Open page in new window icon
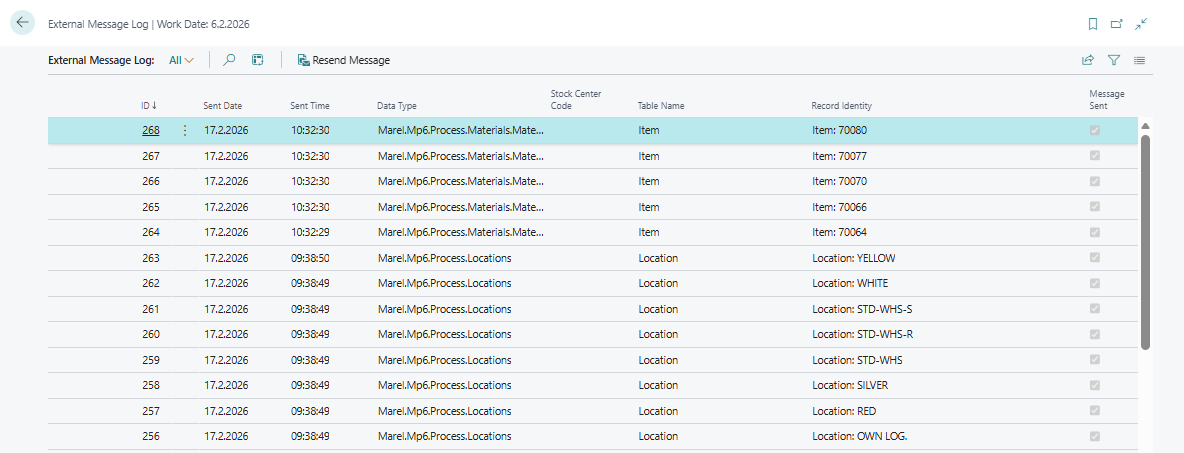This screenshot has width=1184, height=453. click(x=1116, y=24)
